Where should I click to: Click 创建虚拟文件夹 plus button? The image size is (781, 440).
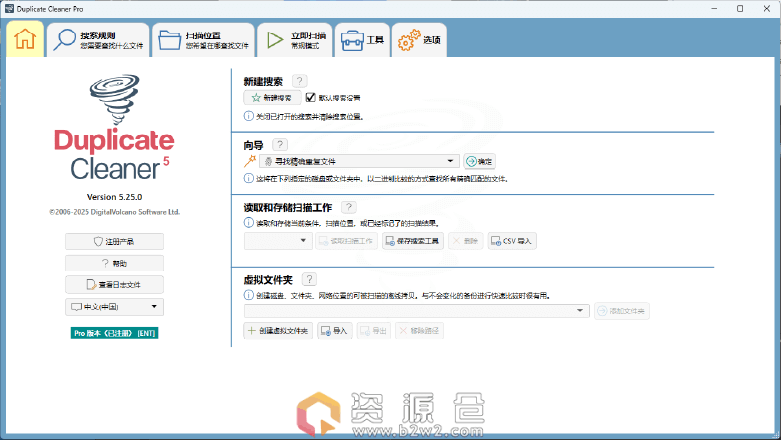coord(278,330)
